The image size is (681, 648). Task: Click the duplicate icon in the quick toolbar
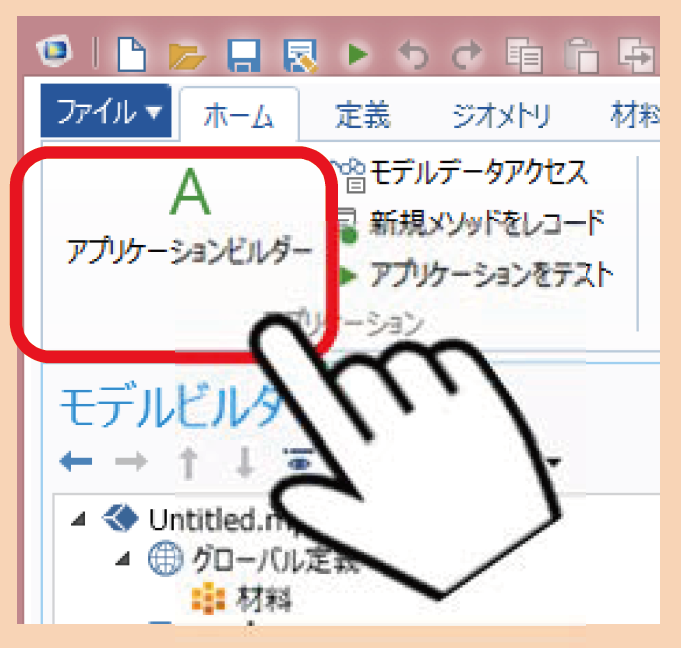[637, 55]
